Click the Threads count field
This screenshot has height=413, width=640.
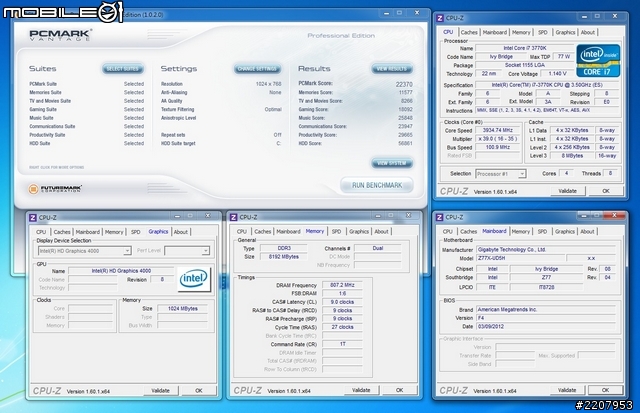(610, 173)
